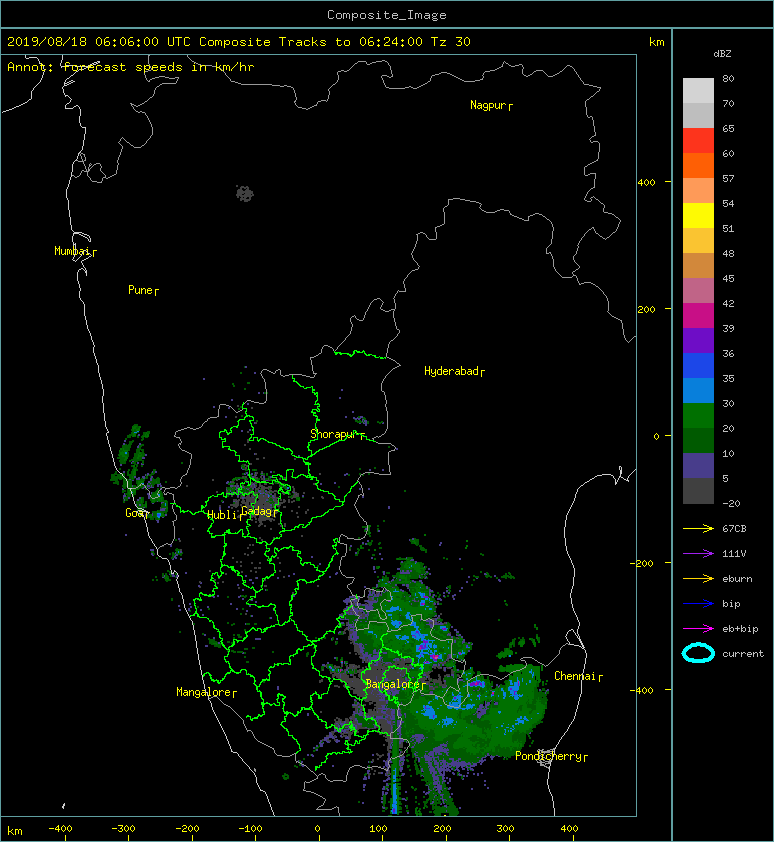Click the Mangalore city label

point(204,692)
